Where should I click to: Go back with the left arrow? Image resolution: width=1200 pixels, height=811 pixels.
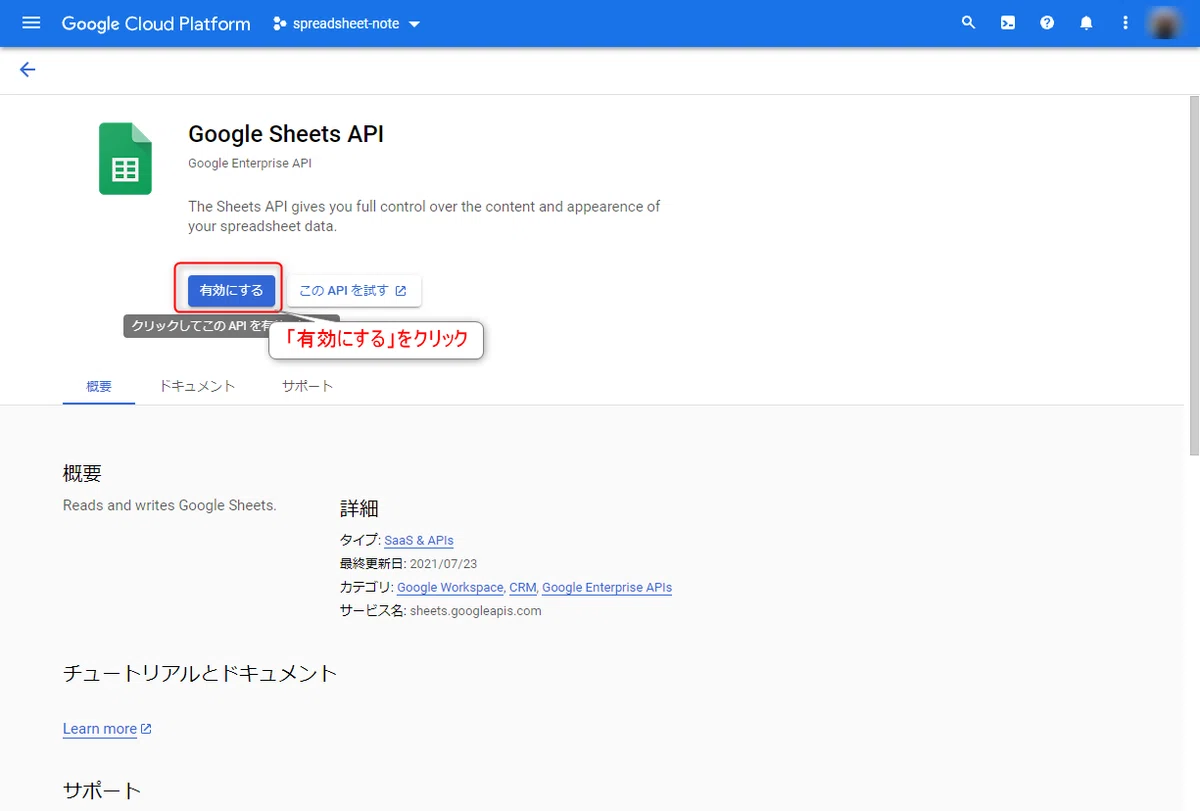coord(28,69)
